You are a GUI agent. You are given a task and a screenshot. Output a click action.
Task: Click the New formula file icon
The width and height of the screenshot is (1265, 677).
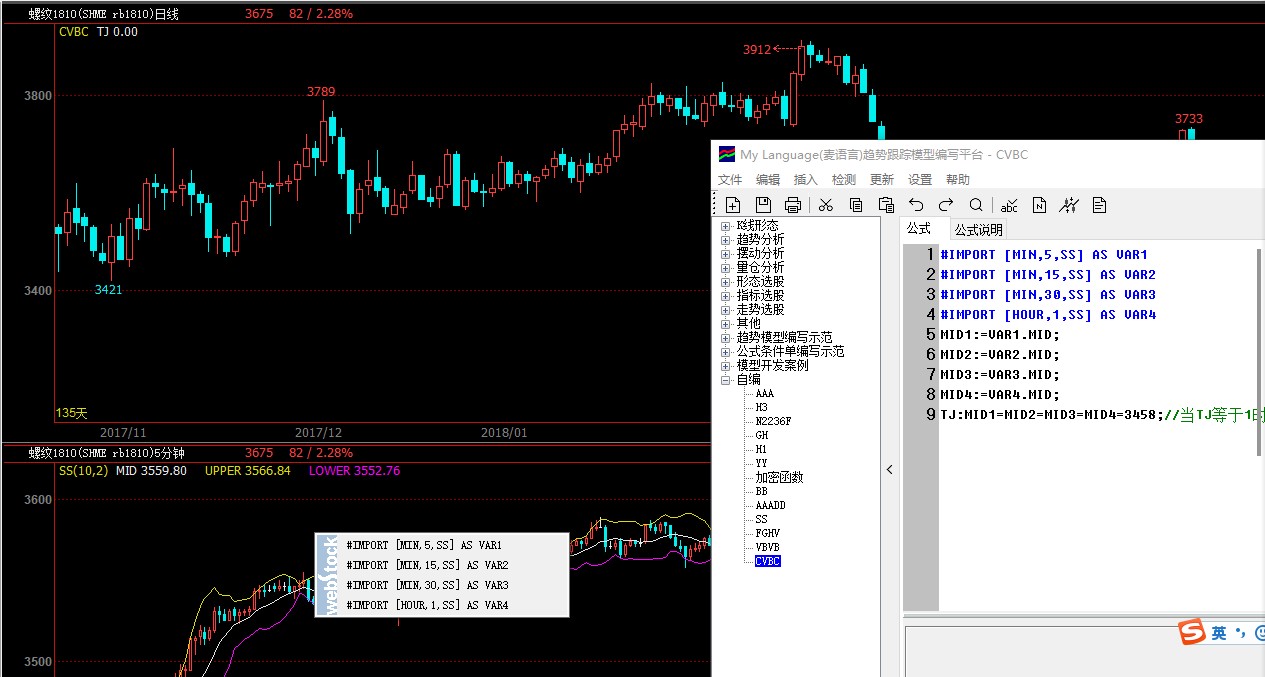(x=733, y=205)
